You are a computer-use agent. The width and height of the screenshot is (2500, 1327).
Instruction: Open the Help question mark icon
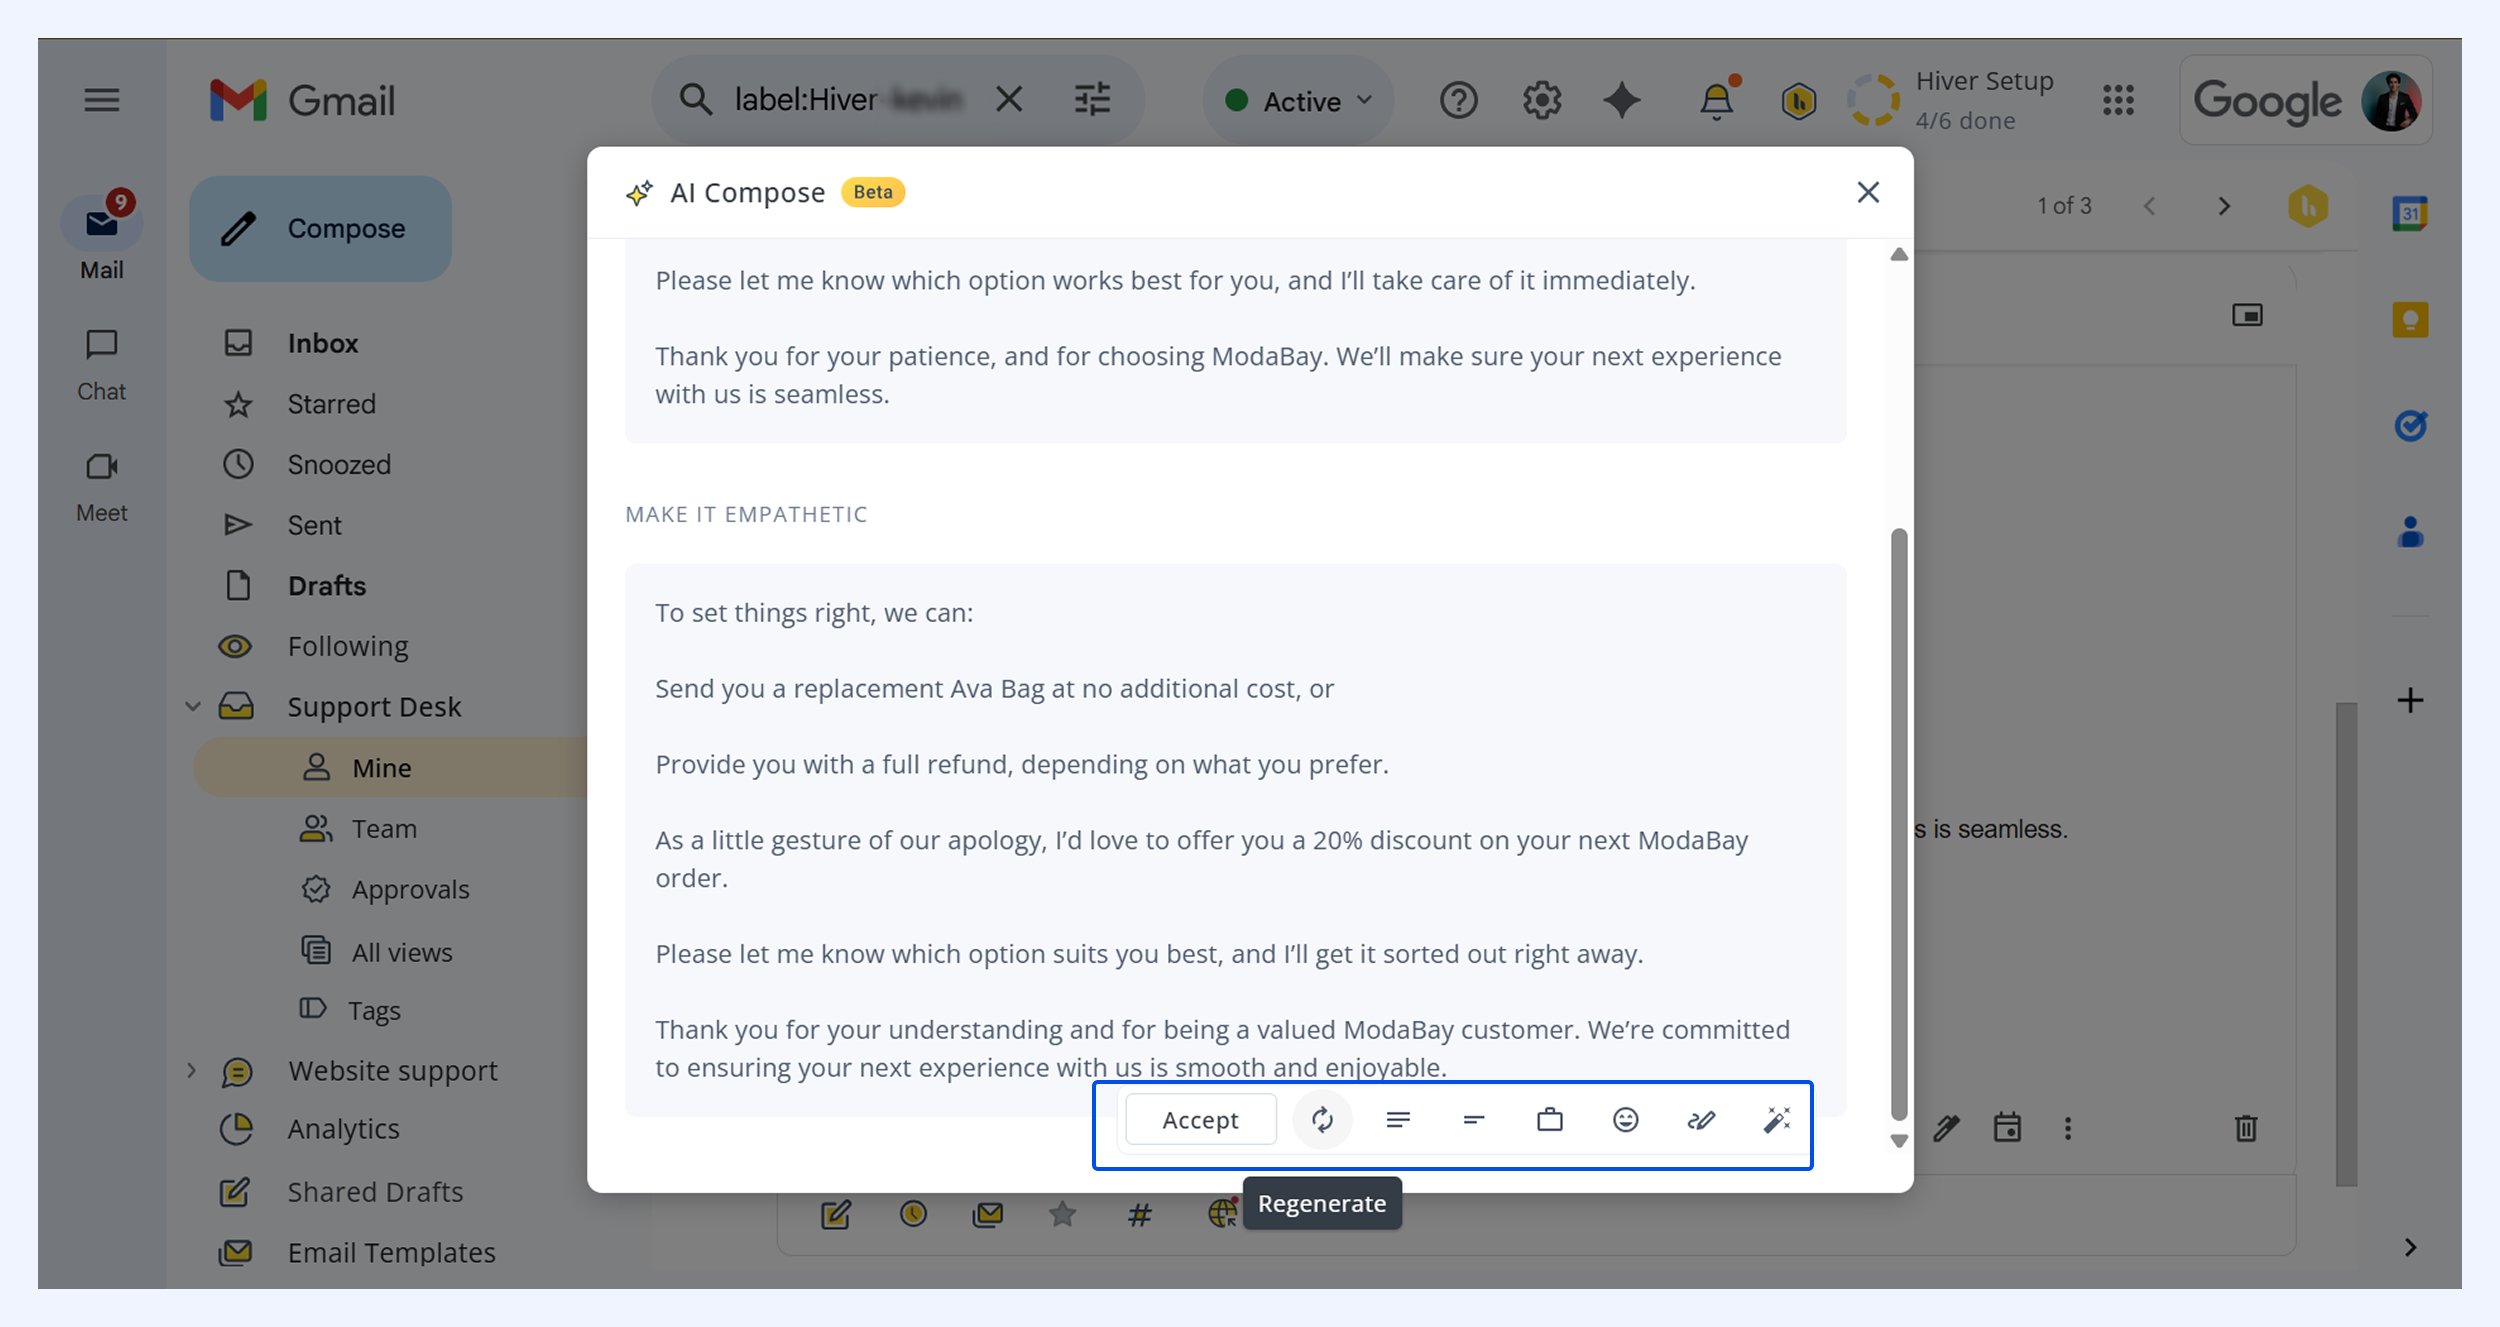click(x=1459, y=100)
